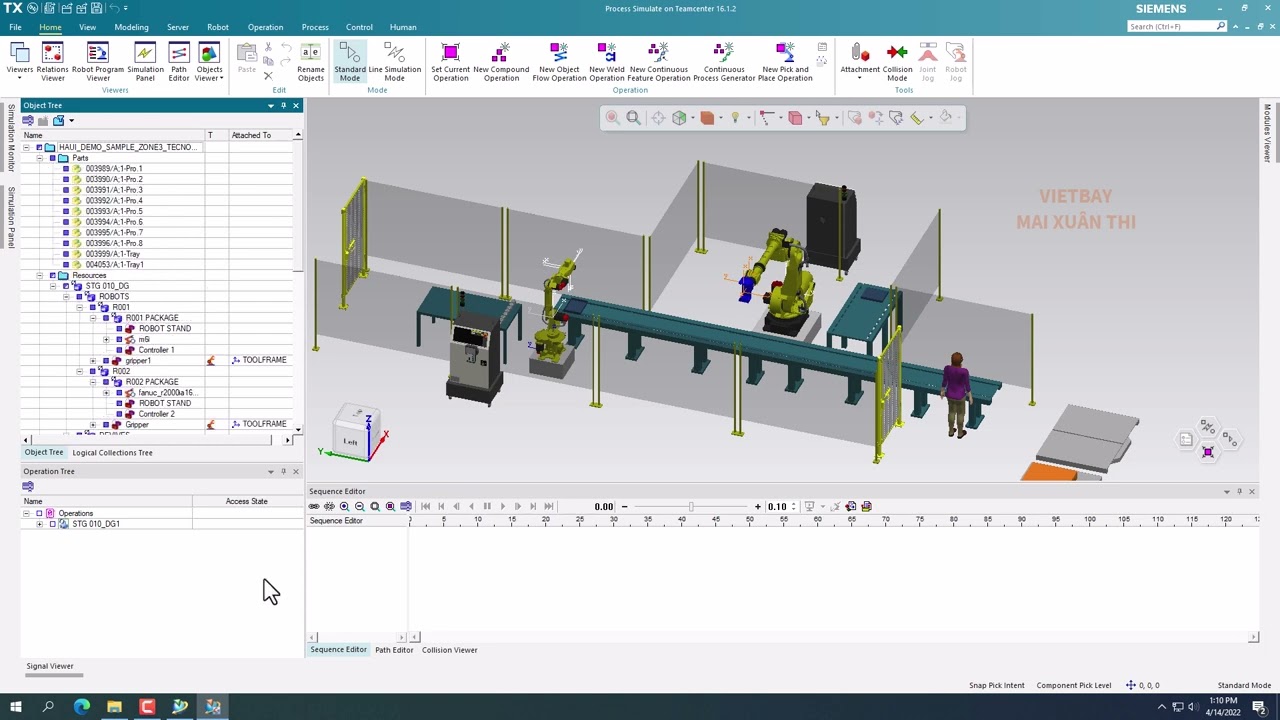
Task: Click Component Pick Level in status bar
Action: (1074, 685)
